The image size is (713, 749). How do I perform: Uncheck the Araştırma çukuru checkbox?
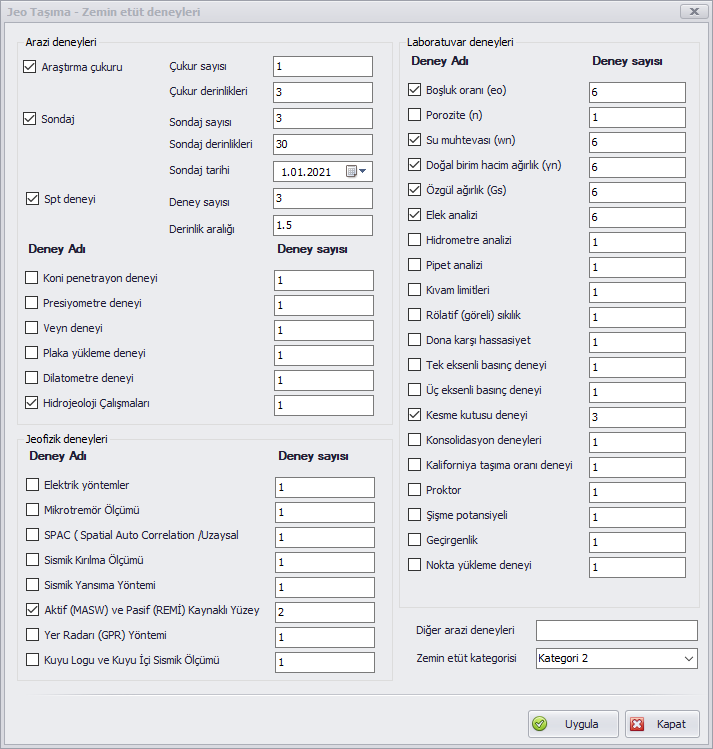[30, 66]
